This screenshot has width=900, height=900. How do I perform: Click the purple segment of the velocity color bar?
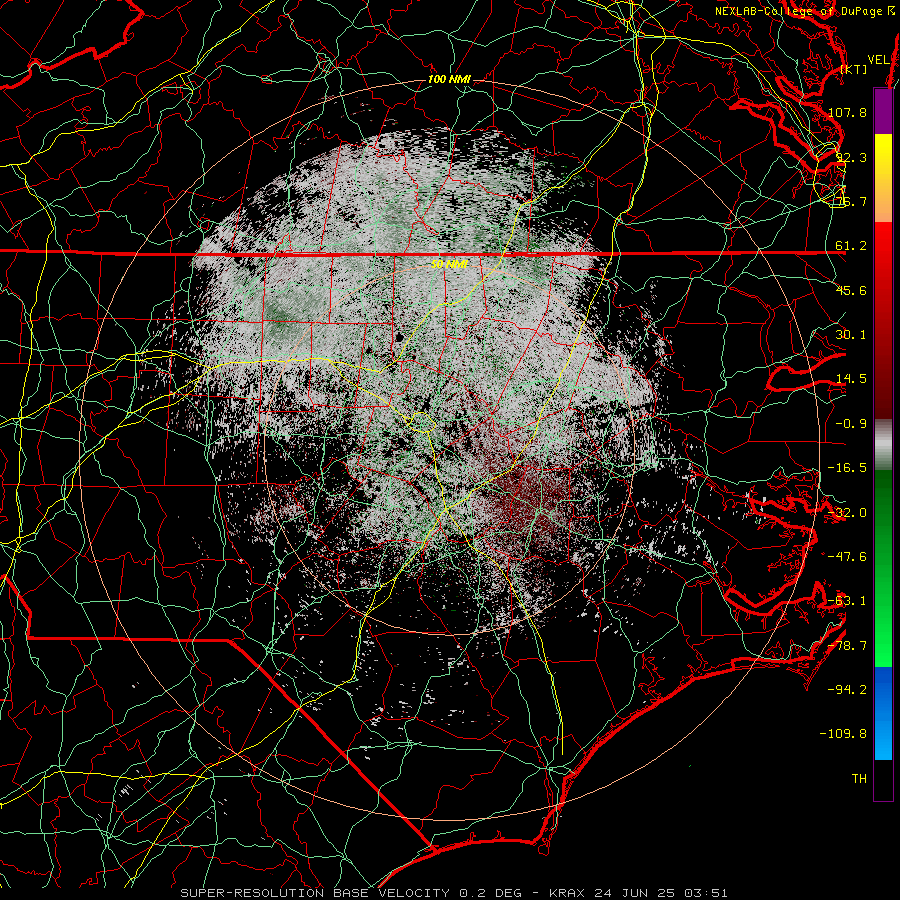[883, 111]
